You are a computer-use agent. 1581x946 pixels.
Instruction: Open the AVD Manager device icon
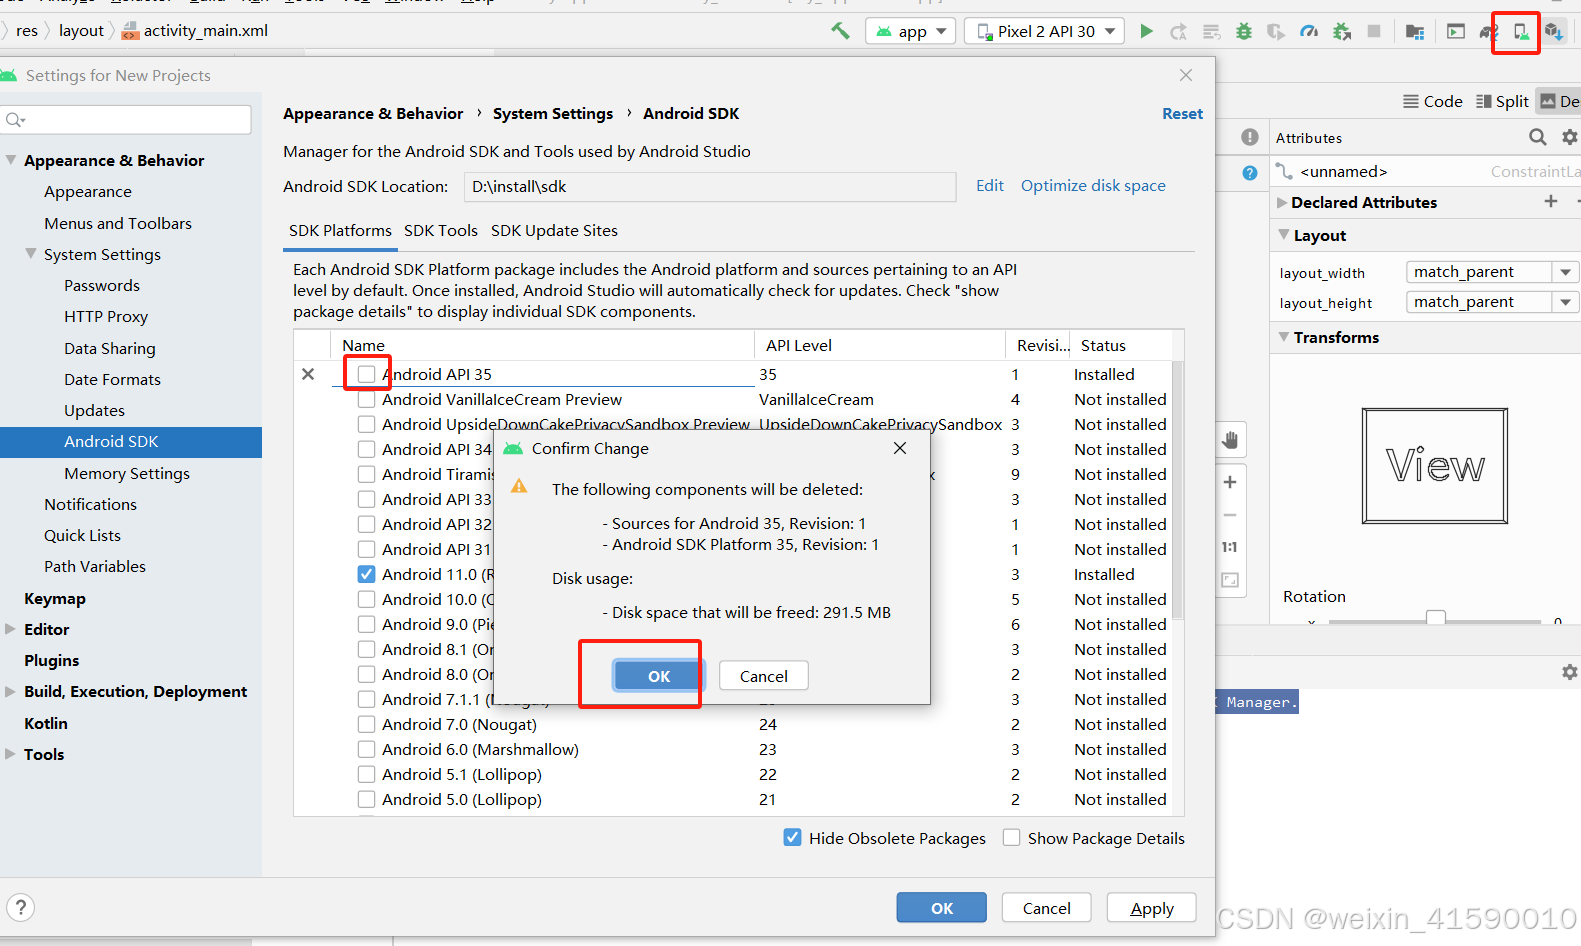click(1521, 32)
